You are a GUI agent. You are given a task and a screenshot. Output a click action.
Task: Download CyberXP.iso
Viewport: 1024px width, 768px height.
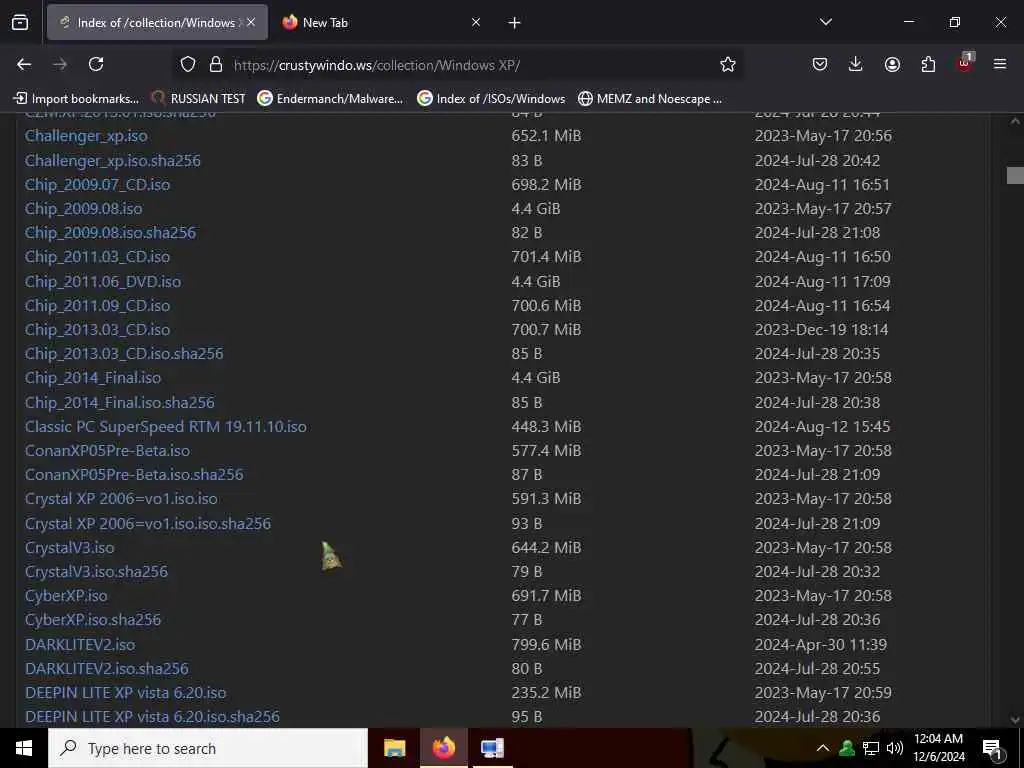coord(67,596)
